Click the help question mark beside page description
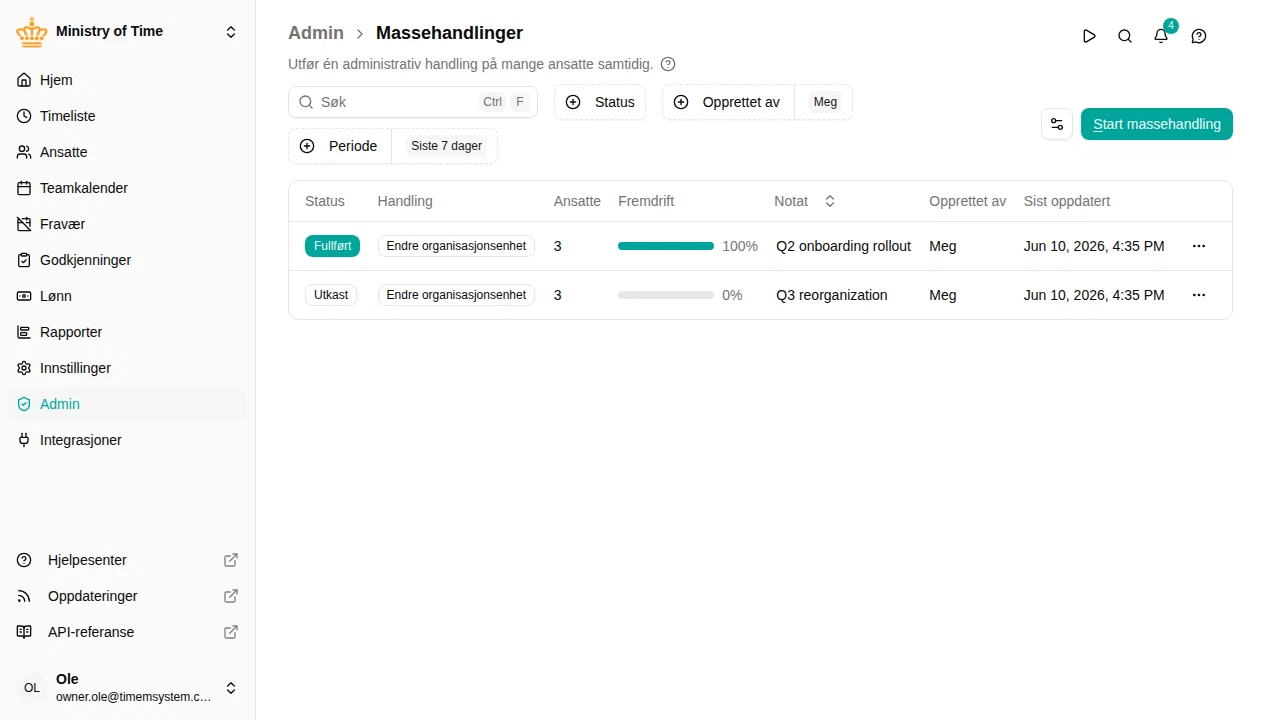The width and height of the screenshot is (1280, 720). click(x=668, y=64)
